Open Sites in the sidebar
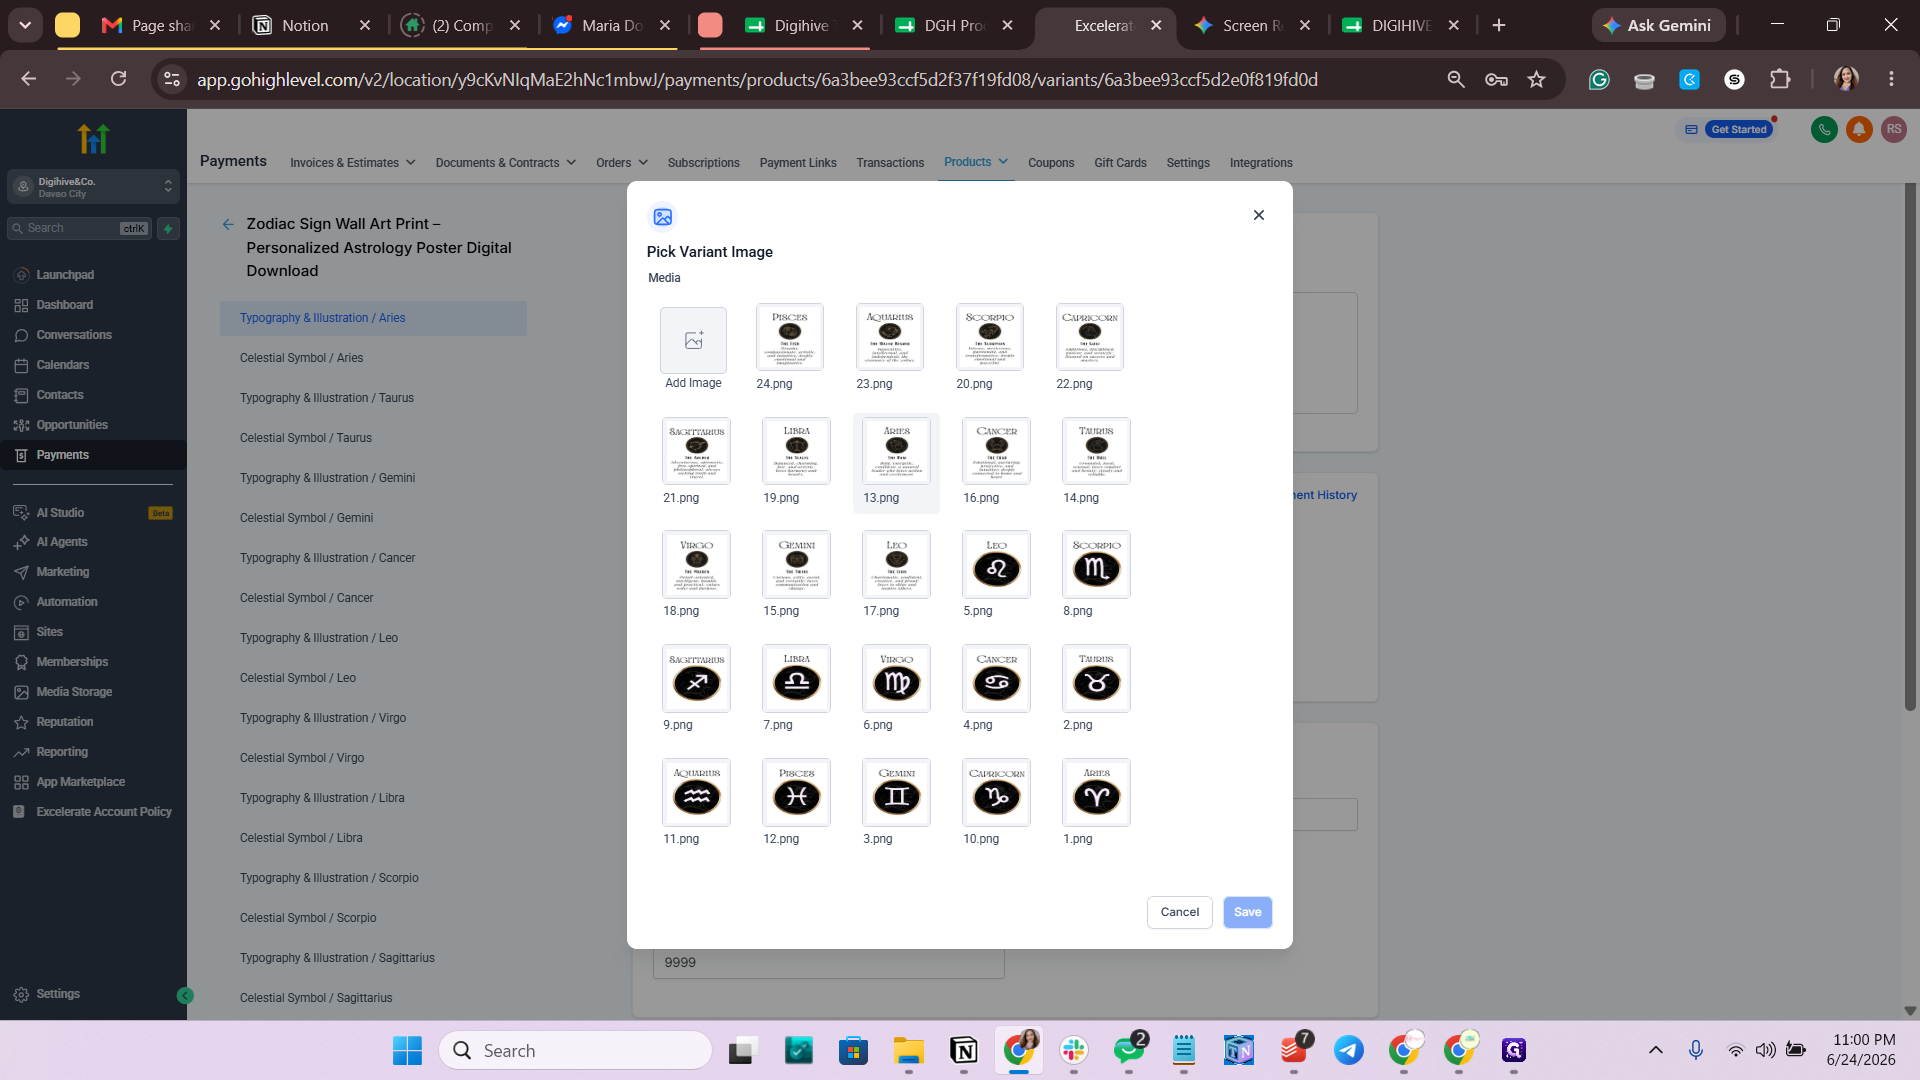 [49, 632]
